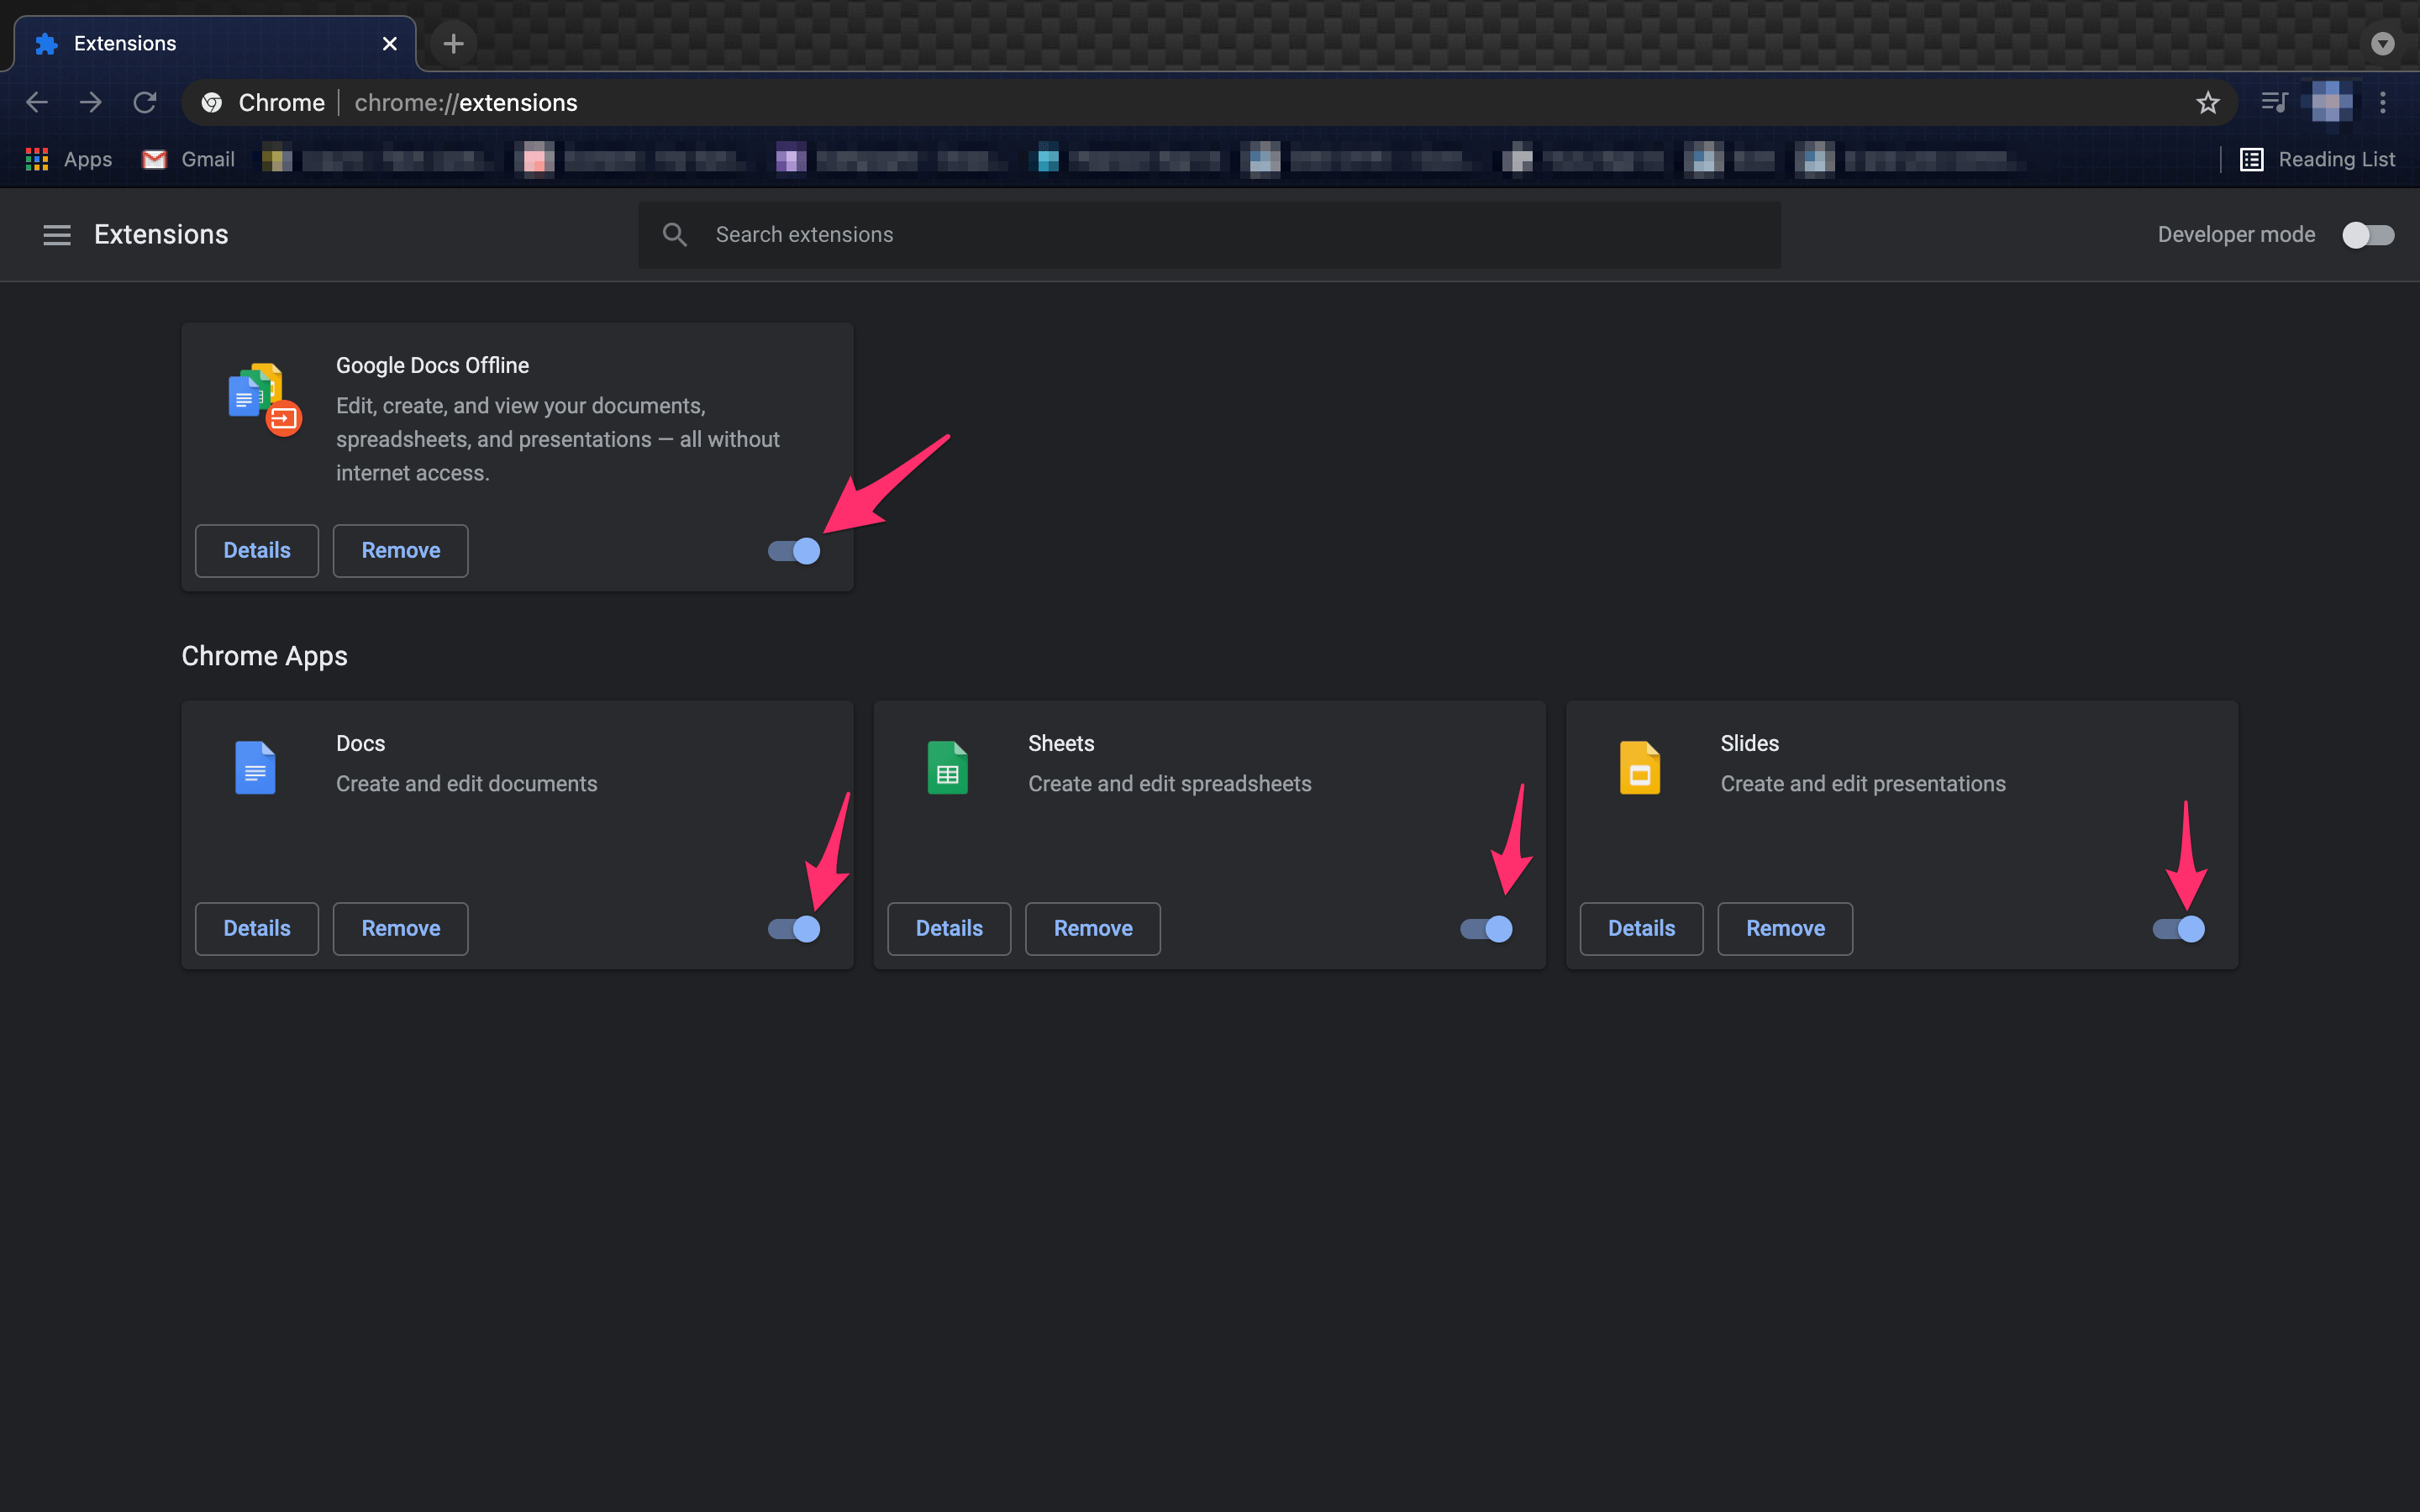The height and width of the screenshot is (1512, 2420).
Task: Open the Gmail bookmark
Action: point(189,159)
